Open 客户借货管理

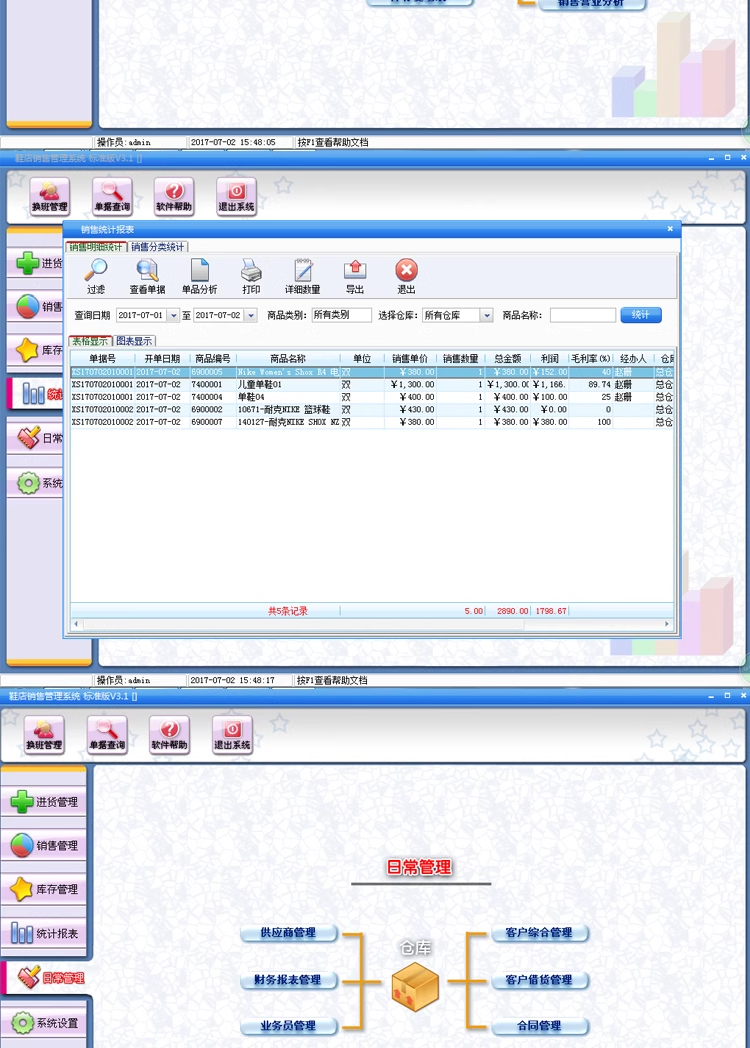(x=539, y=980)
